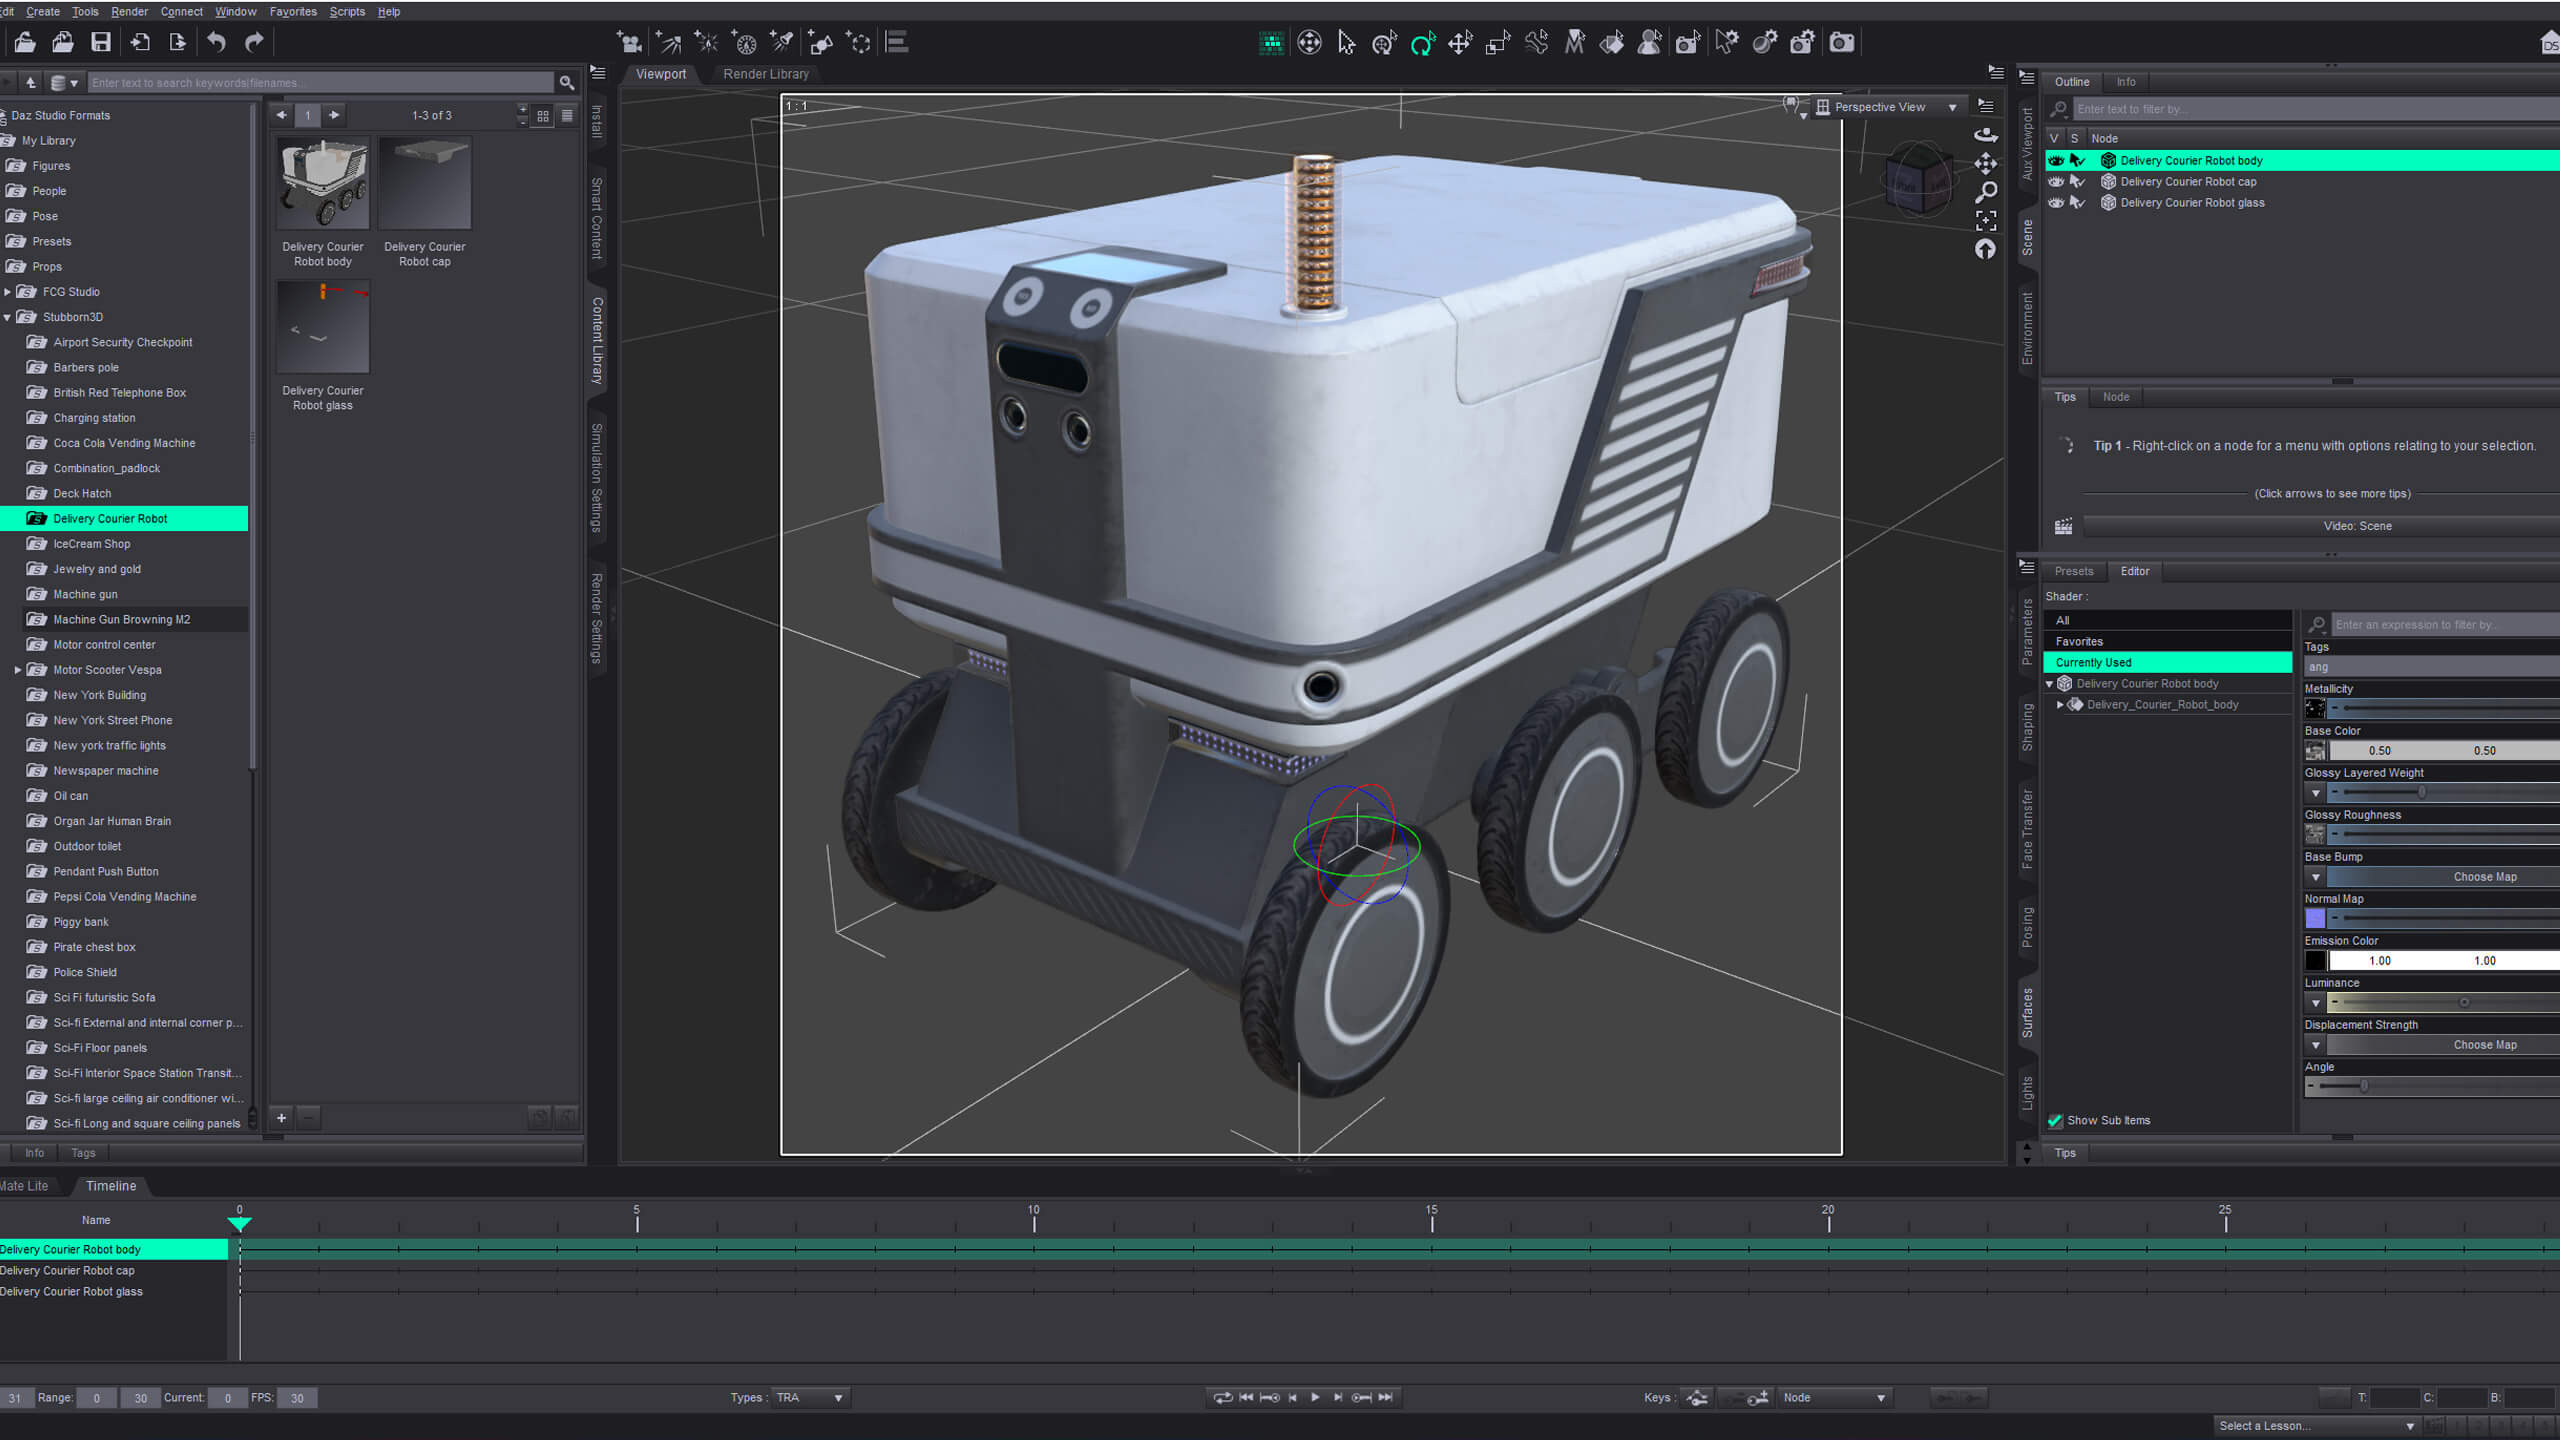Toggle visibility of Delivery Courier Robot glass

click(2056, 202)
